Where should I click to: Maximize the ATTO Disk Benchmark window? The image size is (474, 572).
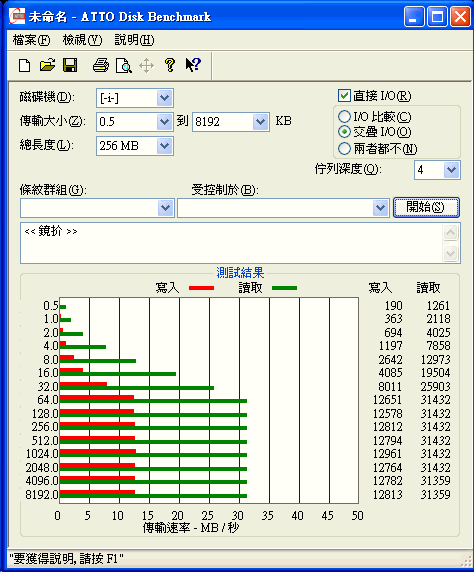pos(437,16)
